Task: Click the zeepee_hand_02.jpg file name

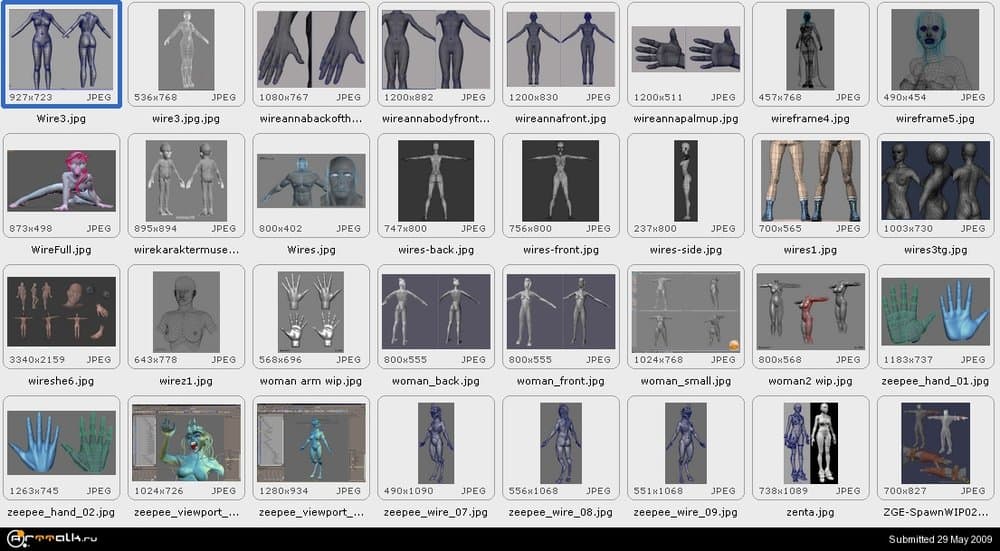Action: pyautogui.click(x=61, y=512)
